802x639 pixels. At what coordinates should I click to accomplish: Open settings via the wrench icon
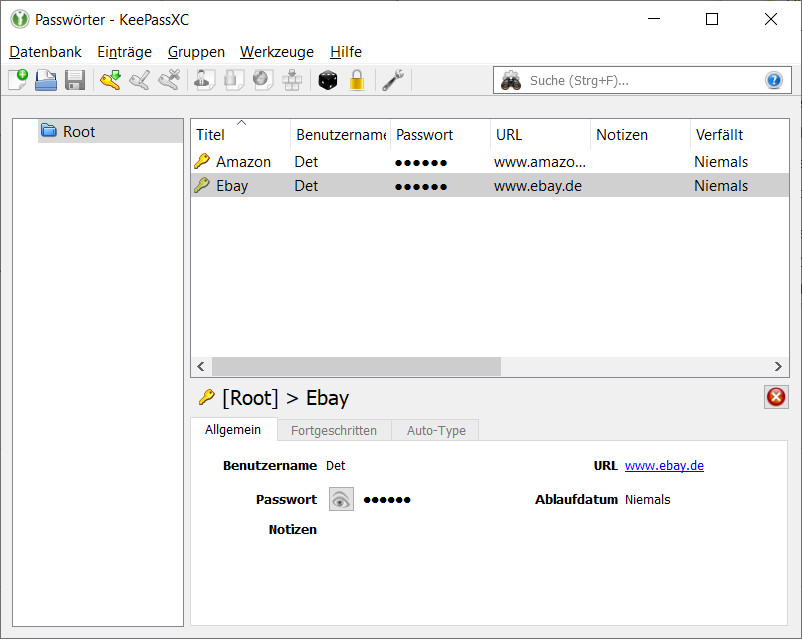(392, 81)
